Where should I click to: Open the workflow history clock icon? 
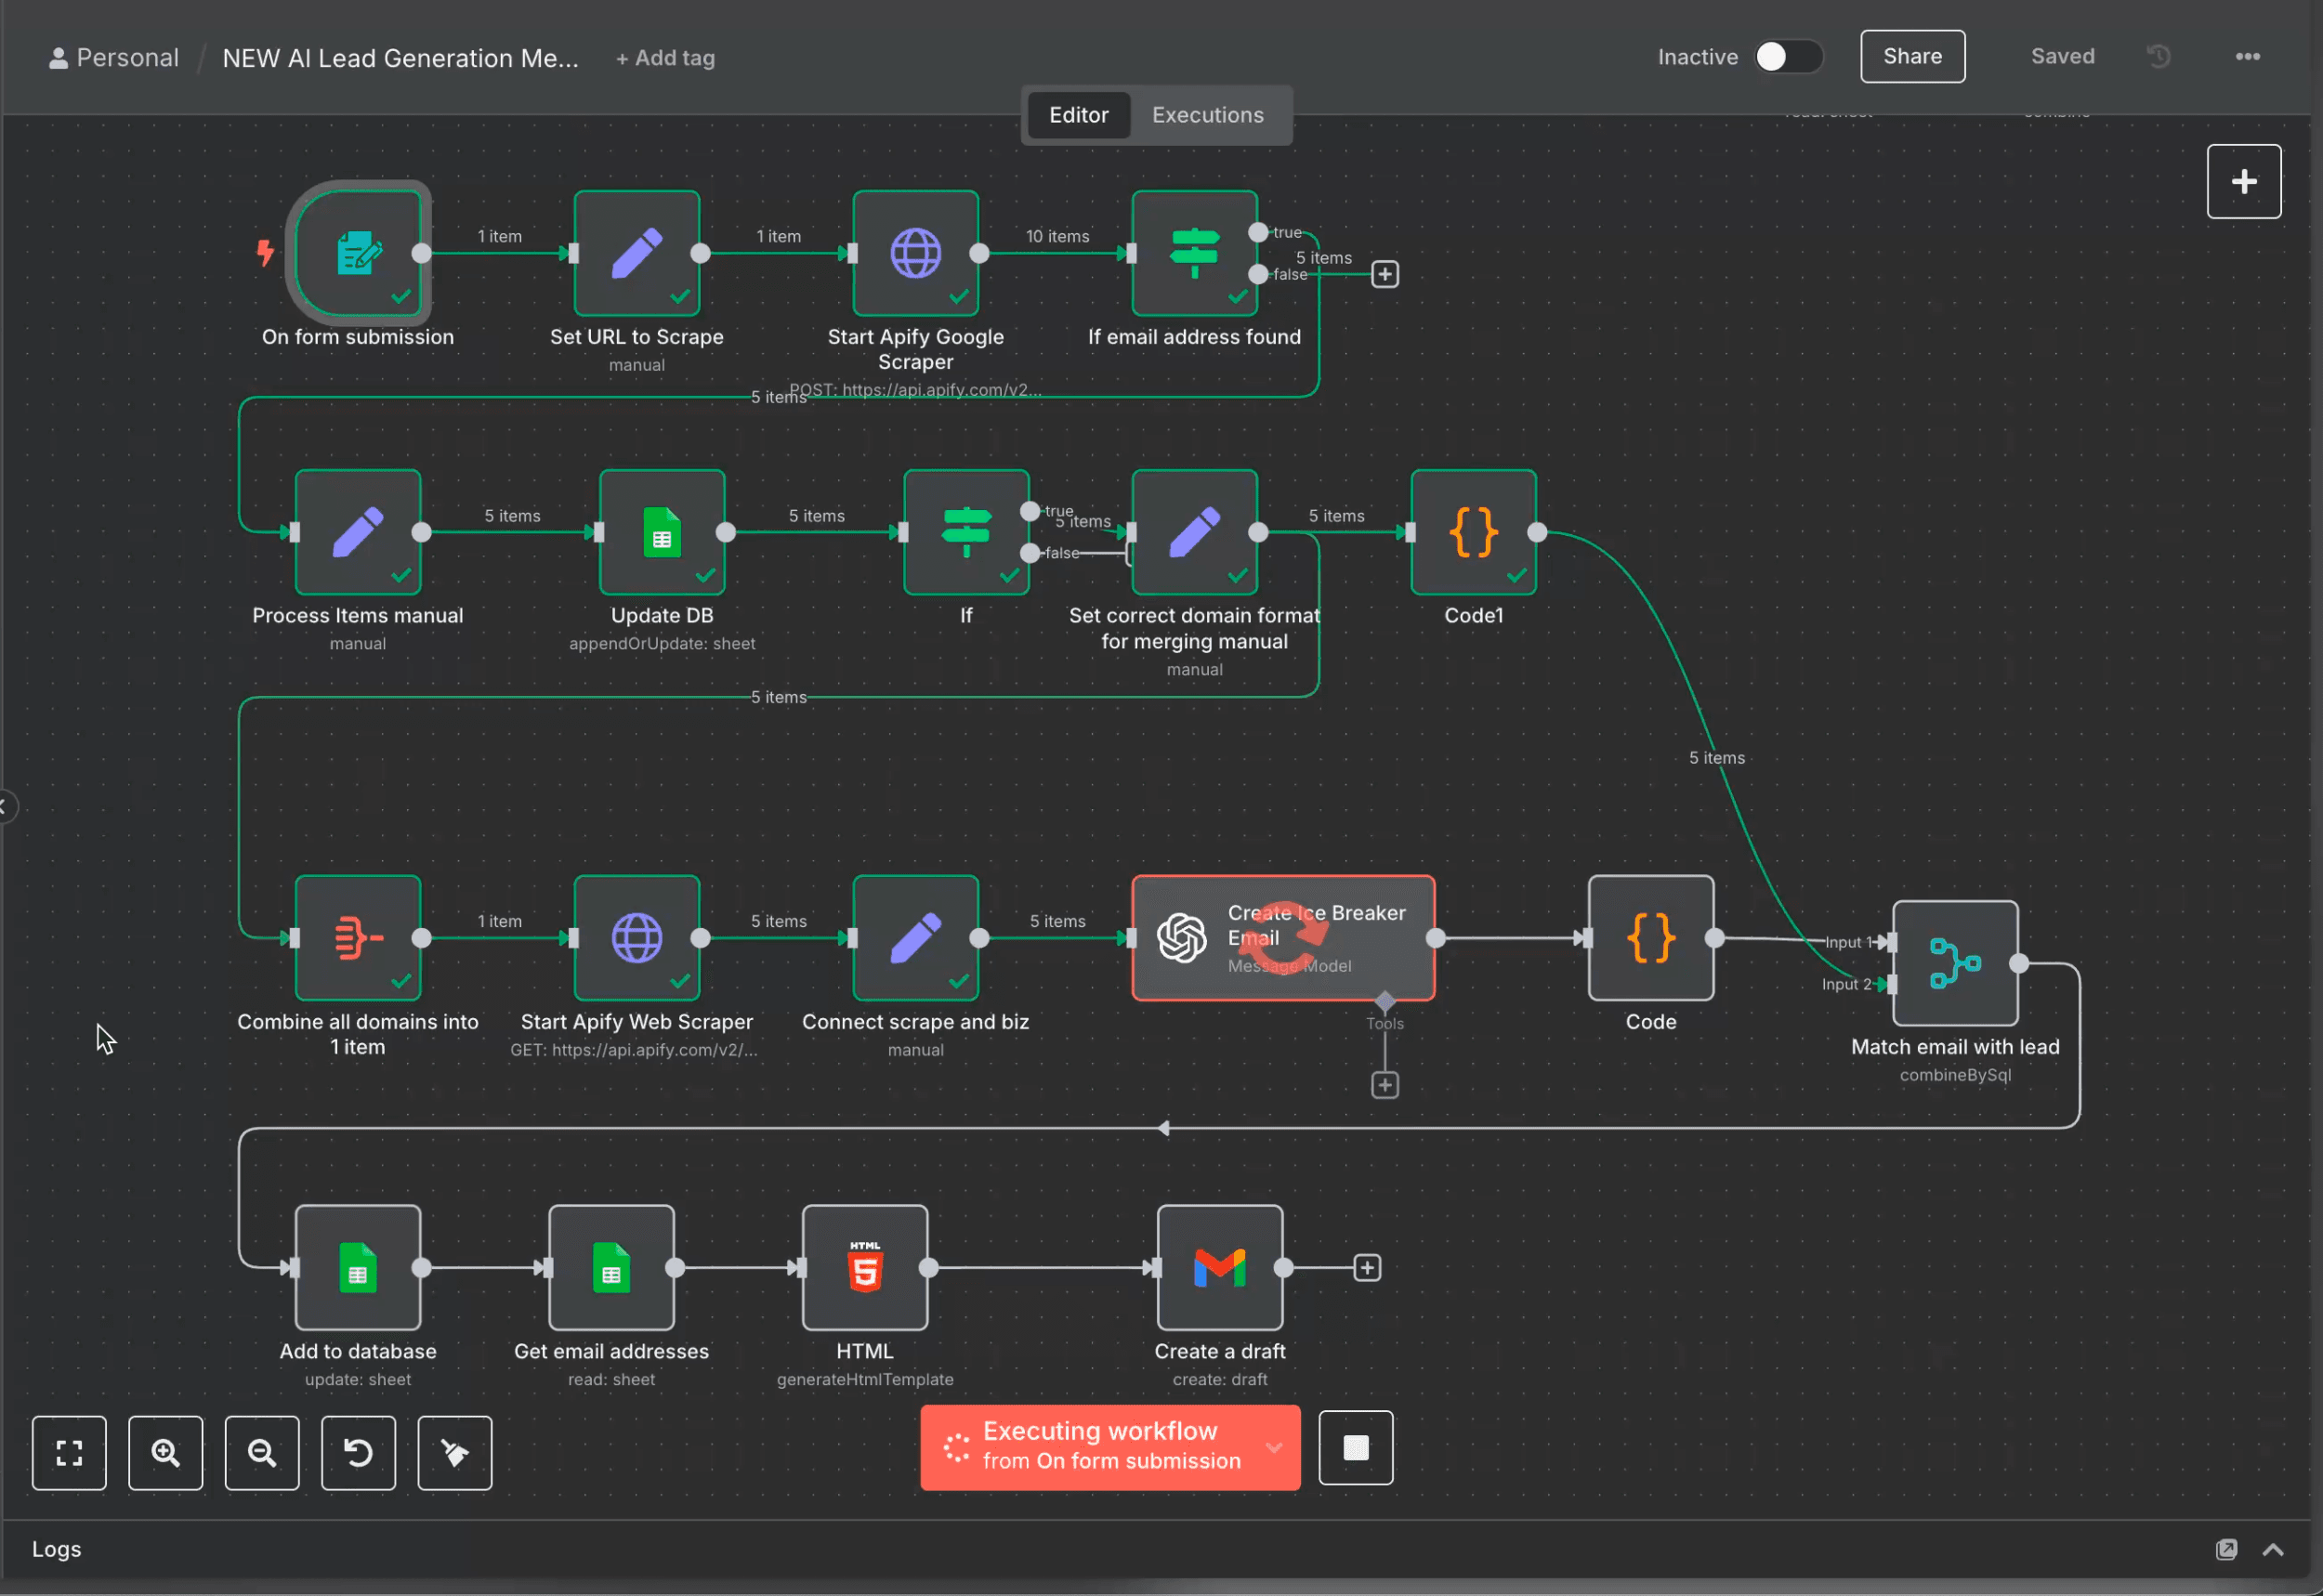click(x=2158, y=57)
